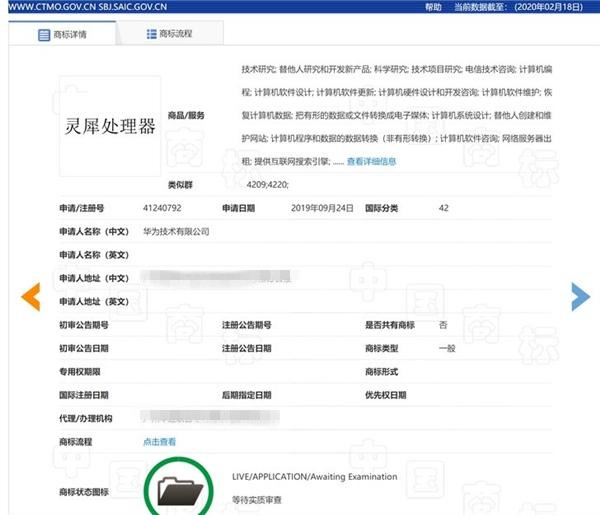This screenshot has width=600, height=515.
Task: Click the goods/services description starting 技术研究
Action: (x=396, y=115)
